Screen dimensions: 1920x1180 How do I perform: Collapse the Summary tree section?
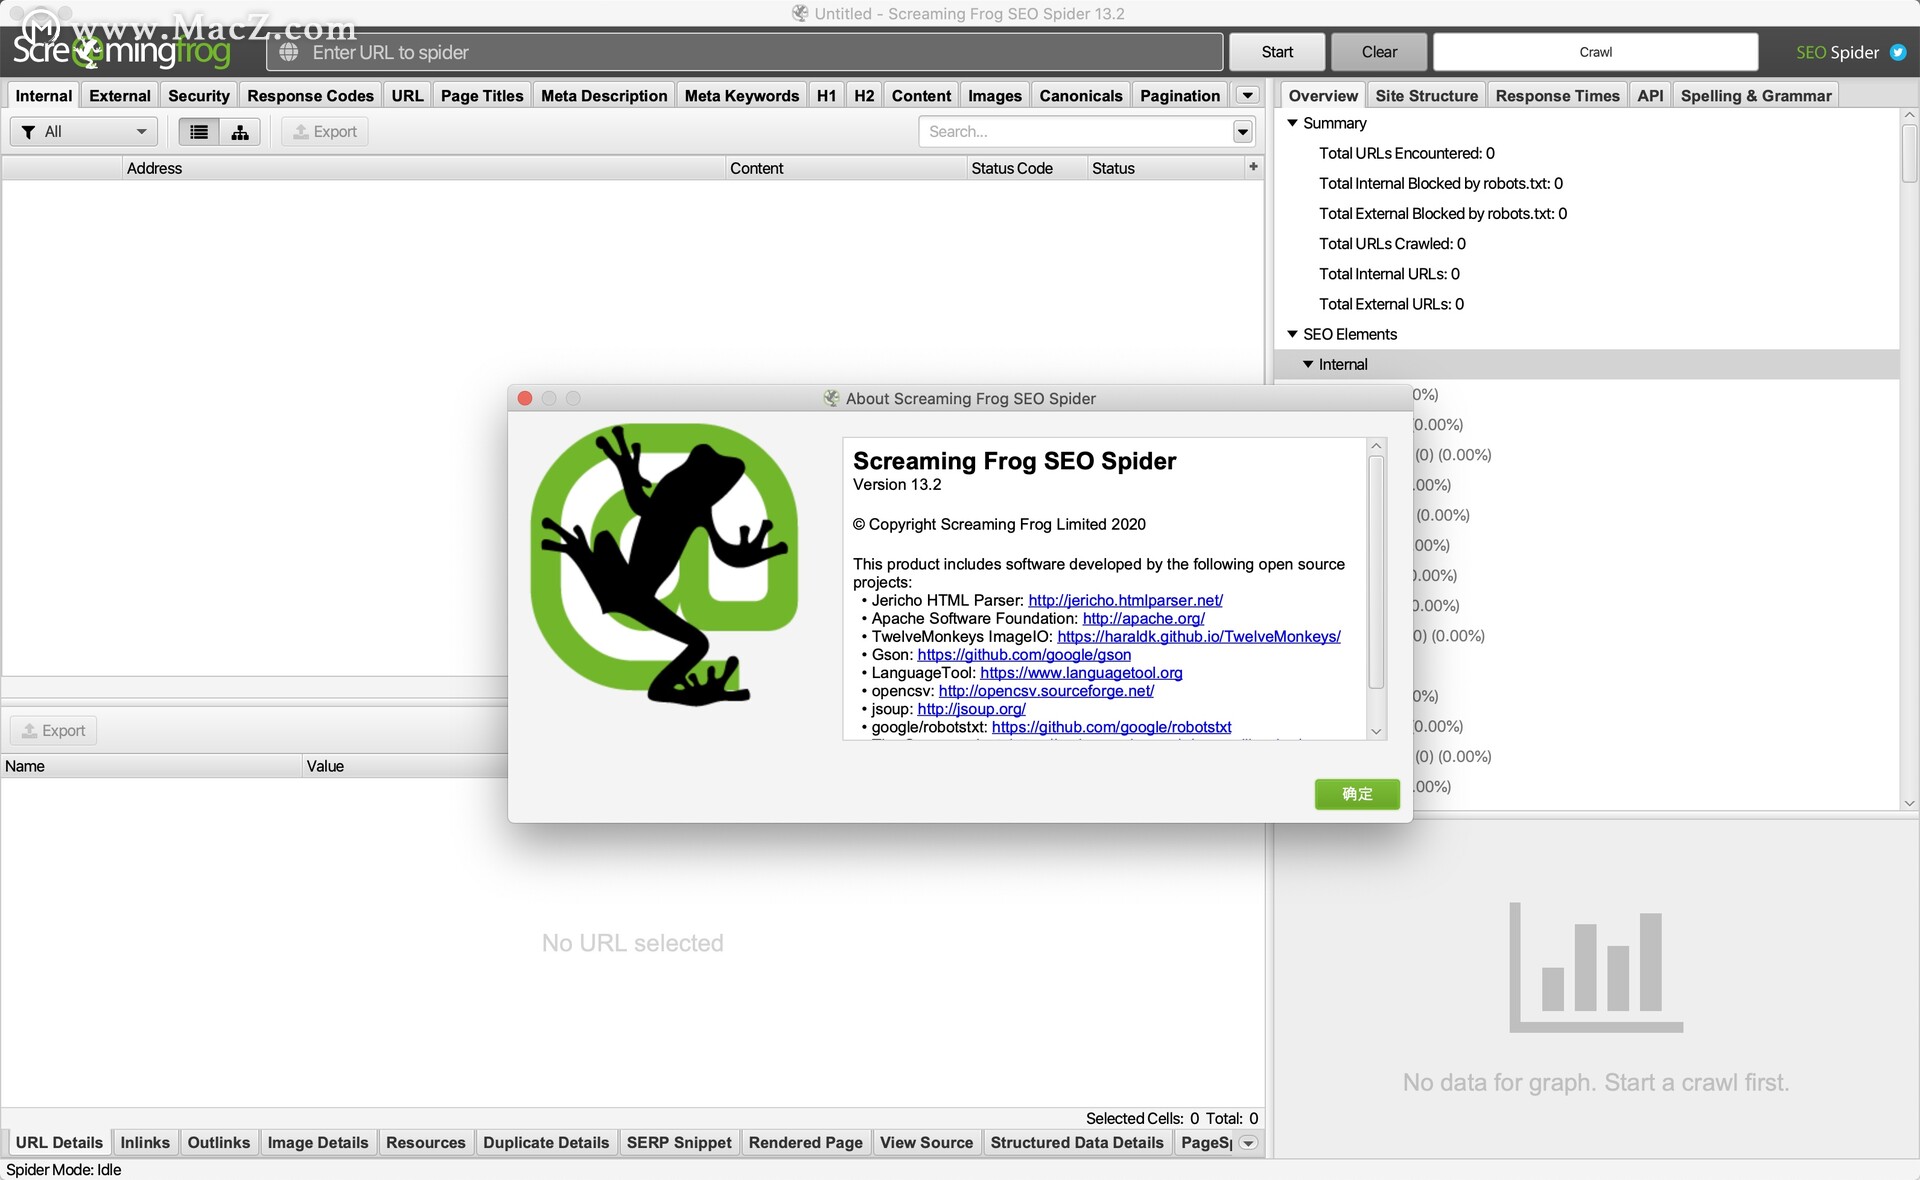tap(1292, 123)
